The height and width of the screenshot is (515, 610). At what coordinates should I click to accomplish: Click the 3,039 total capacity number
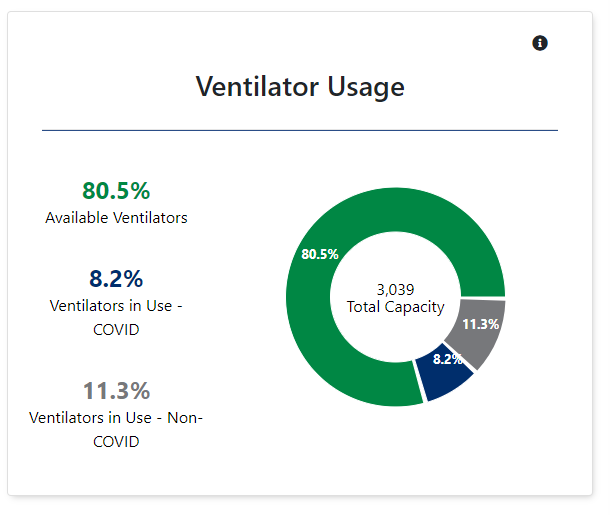pyautogui.click(x=395, y=288)
